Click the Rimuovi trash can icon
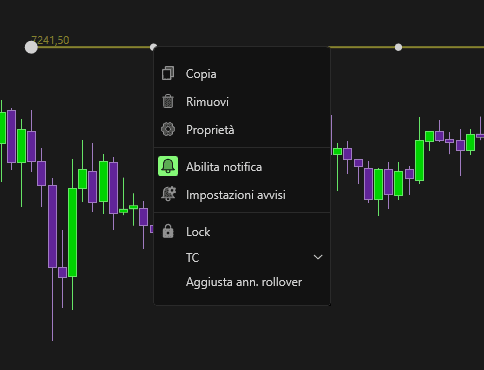 coord(168,101)
